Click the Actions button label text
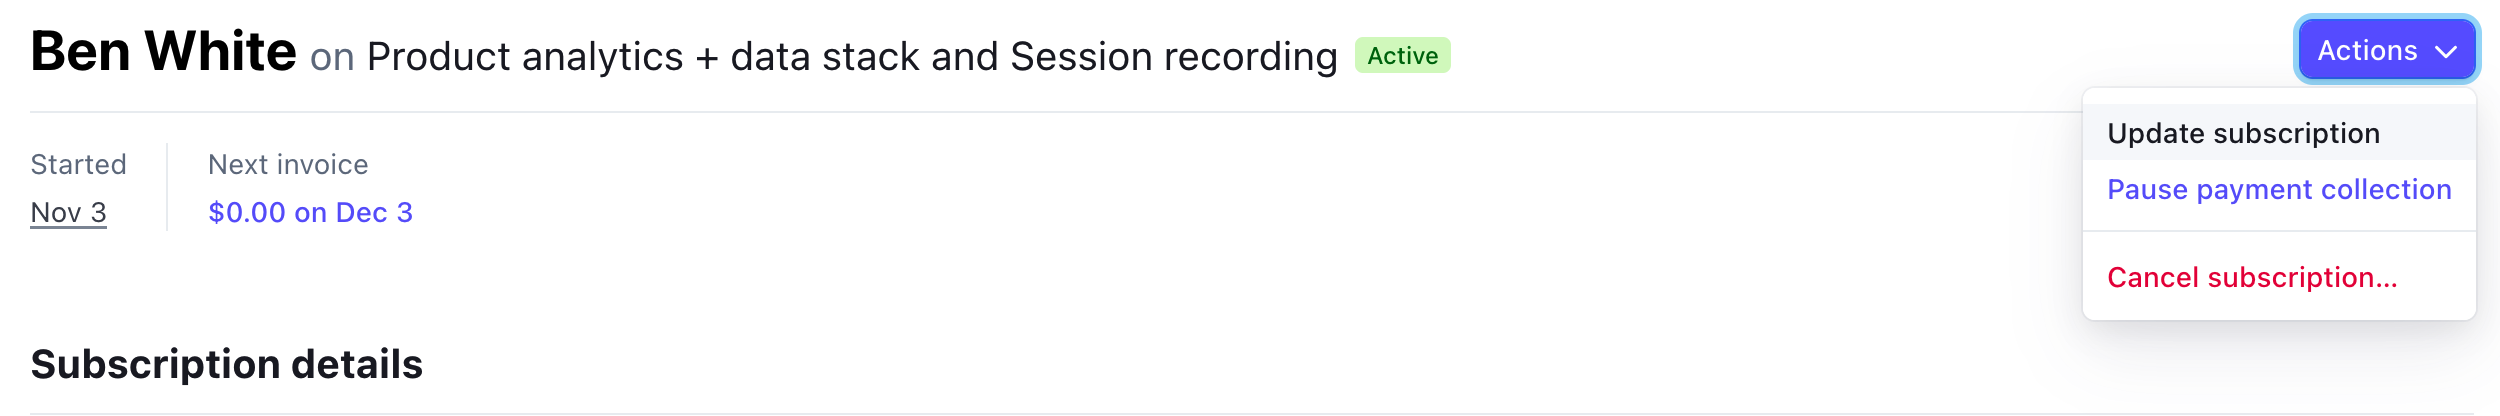This screenshot has height=416, width=2500. [2367, 51]
